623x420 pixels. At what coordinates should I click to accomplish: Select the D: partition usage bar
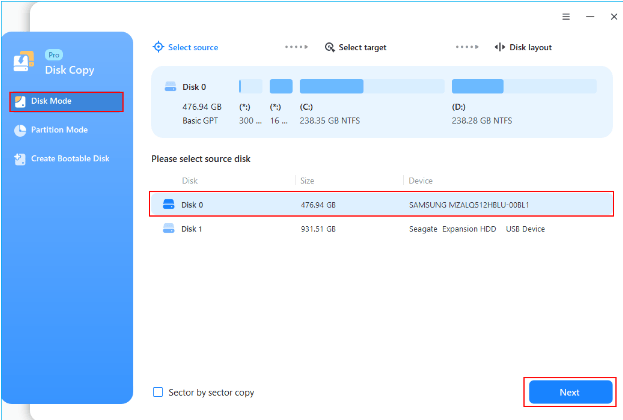click(524, 86)
